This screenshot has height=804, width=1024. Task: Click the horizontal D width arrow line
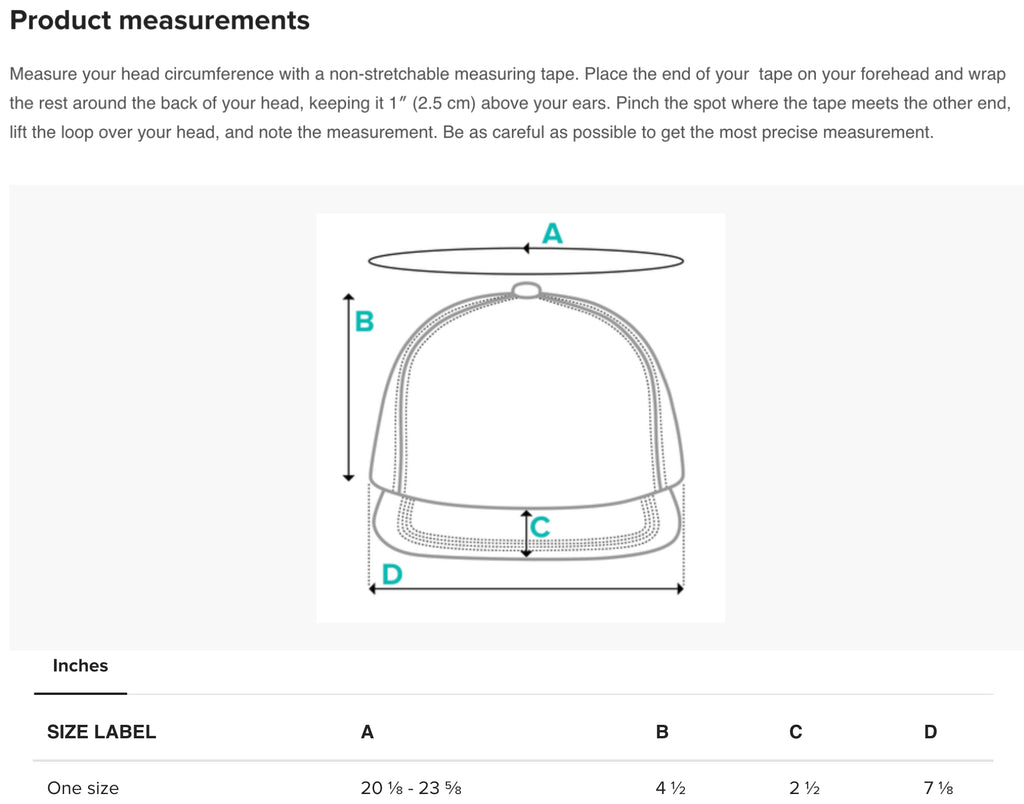click(x=526, y=588)
